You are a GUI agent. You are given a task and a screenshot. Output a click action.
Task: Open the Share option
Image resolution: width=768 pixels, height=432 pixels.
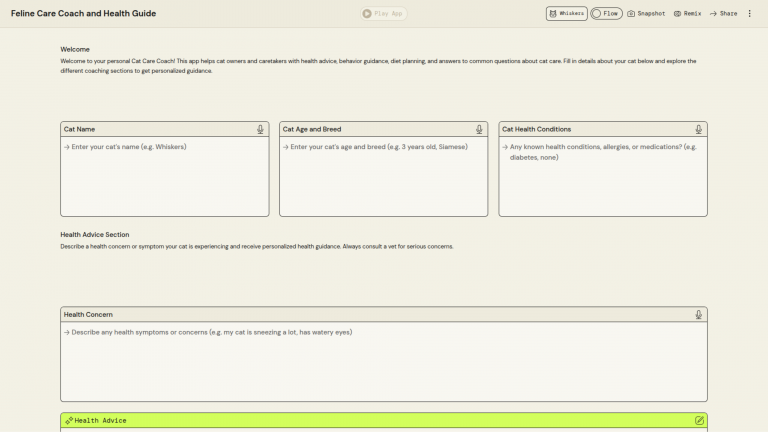tap(723, 14)
